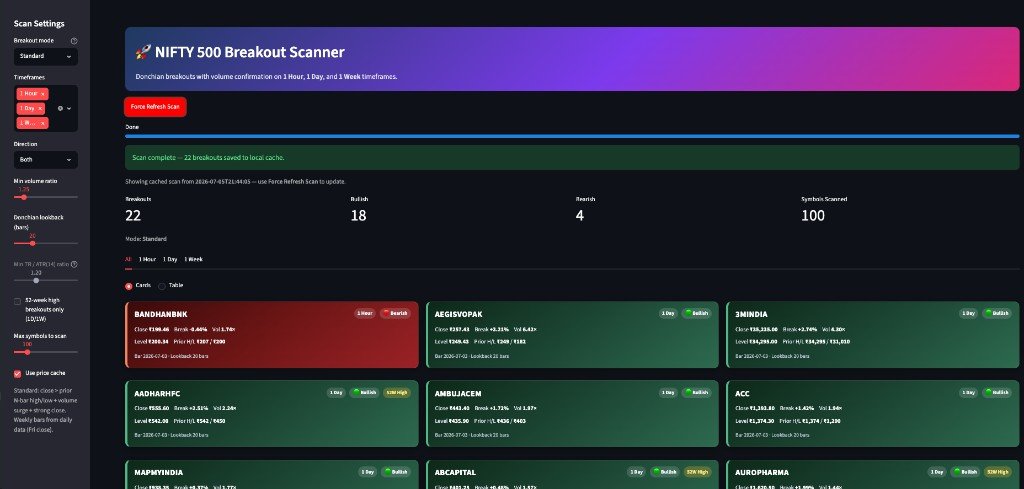
Task: Click the 3MINDIA symbol name
Action: [x=753, y=314]
